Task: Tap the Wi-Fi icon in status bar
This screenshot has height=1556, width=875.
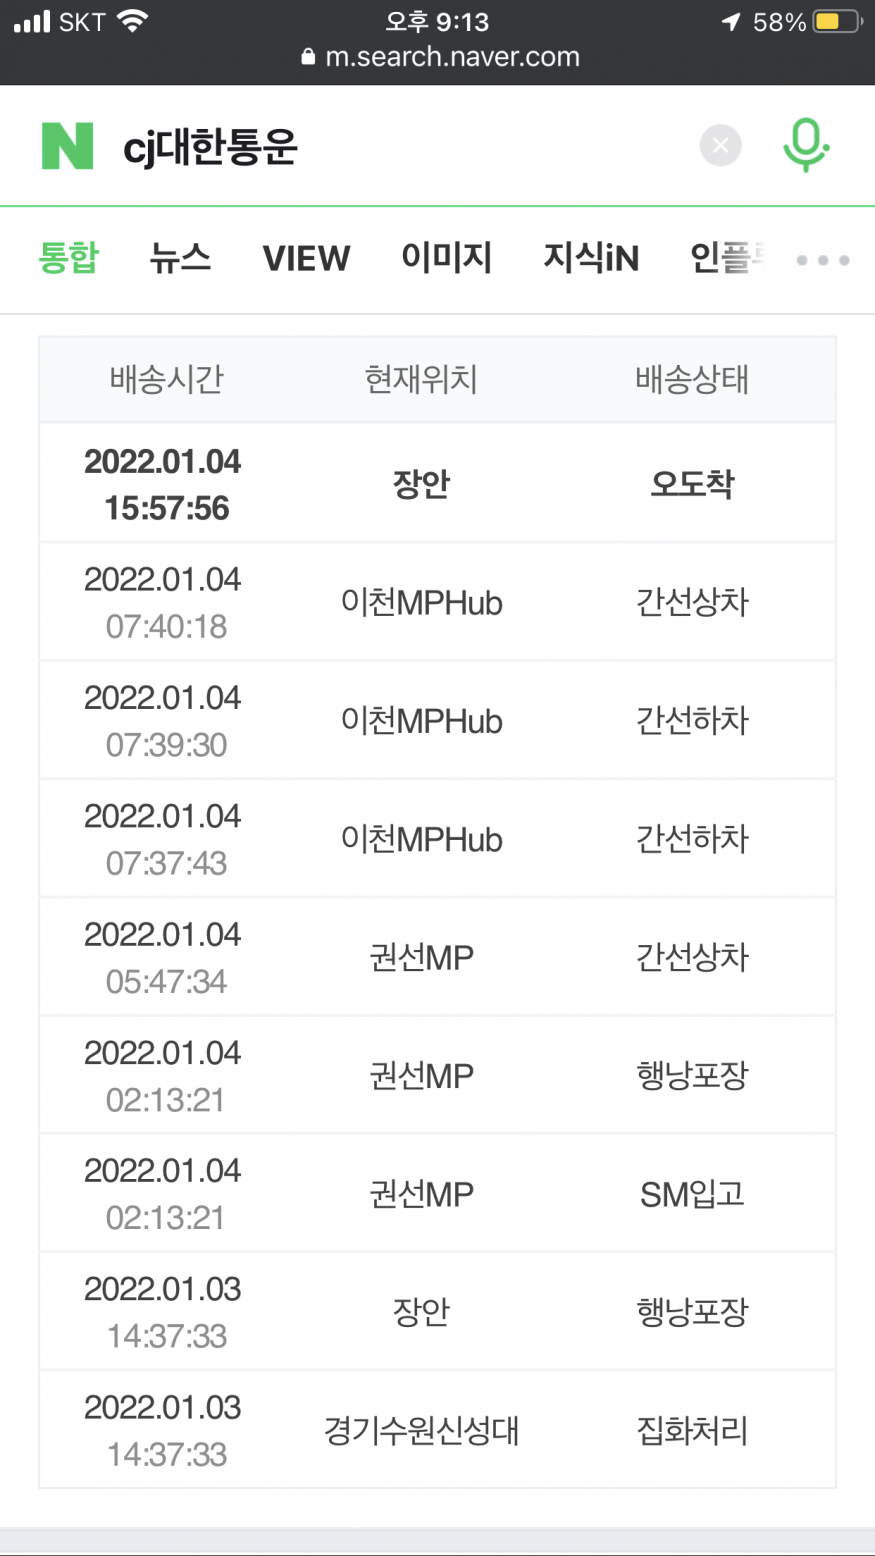Action: [x=132, y=21]
